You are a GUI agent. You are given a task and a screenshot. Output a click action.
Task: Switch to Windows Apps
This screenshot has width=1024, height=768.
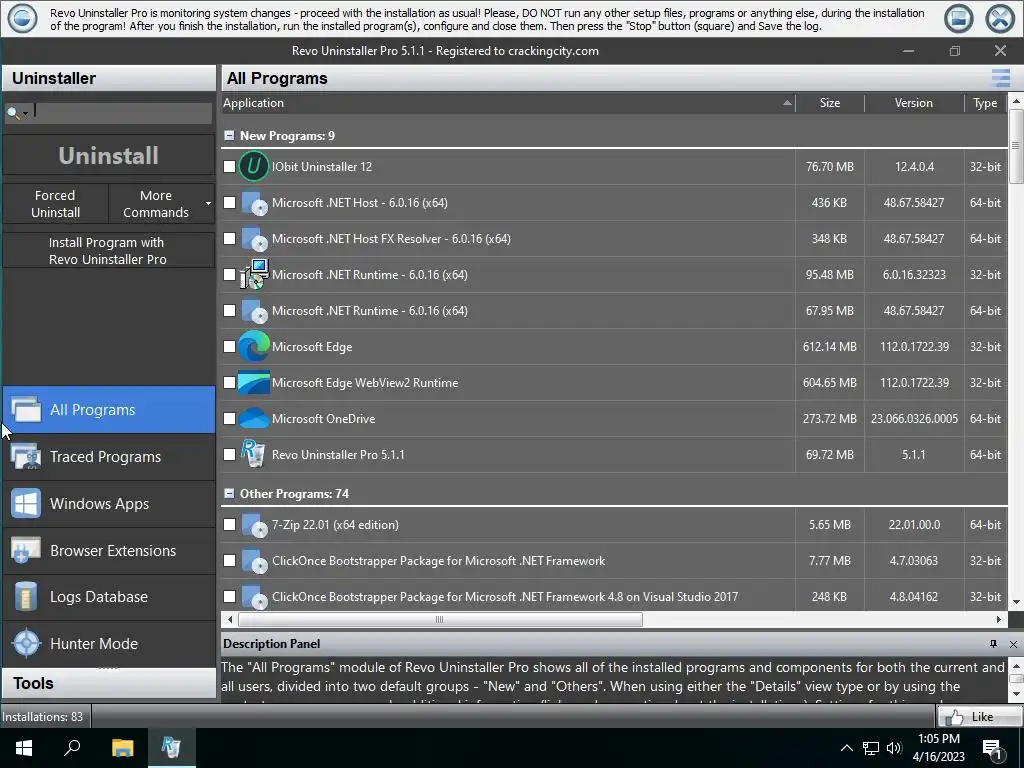(109, 504)
